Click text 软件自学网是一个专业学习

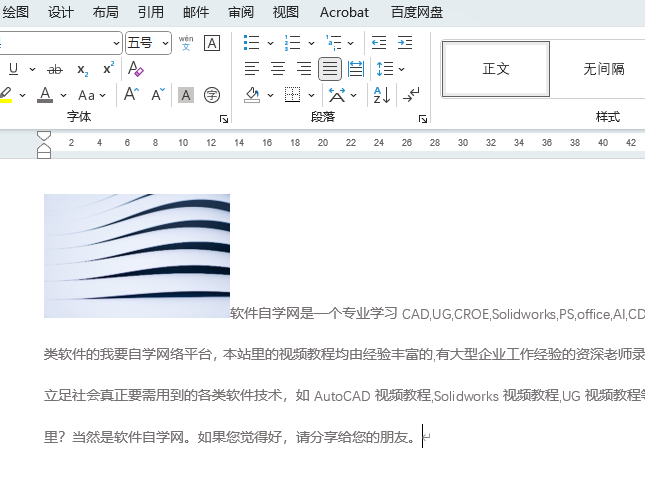tap(313, 313)
